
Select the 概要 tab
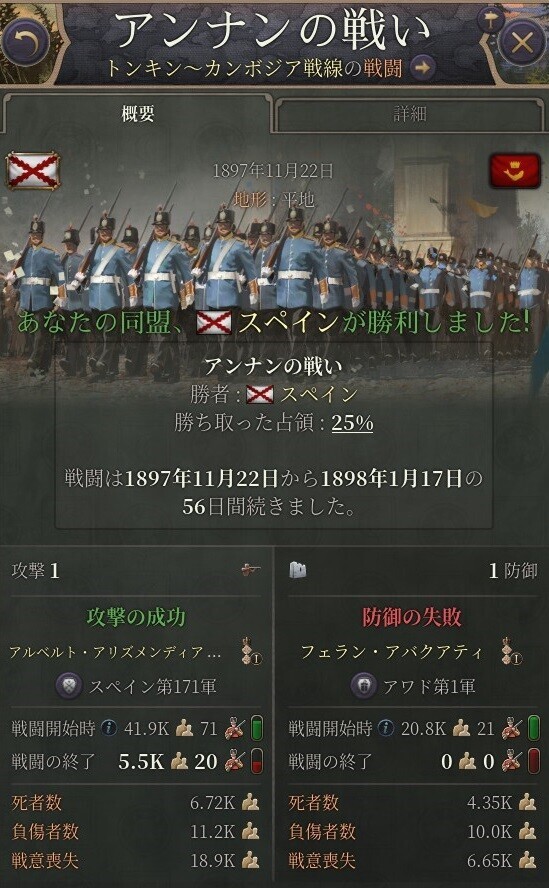[x=138, y=115]
